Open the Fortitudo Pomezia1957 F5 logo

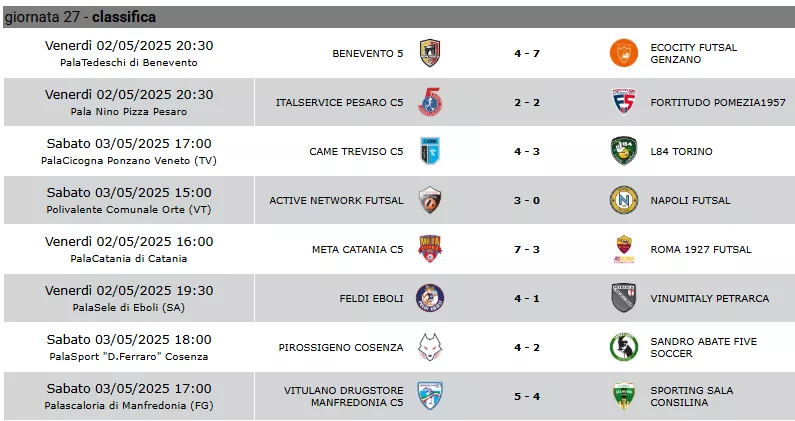coord(624,102)
